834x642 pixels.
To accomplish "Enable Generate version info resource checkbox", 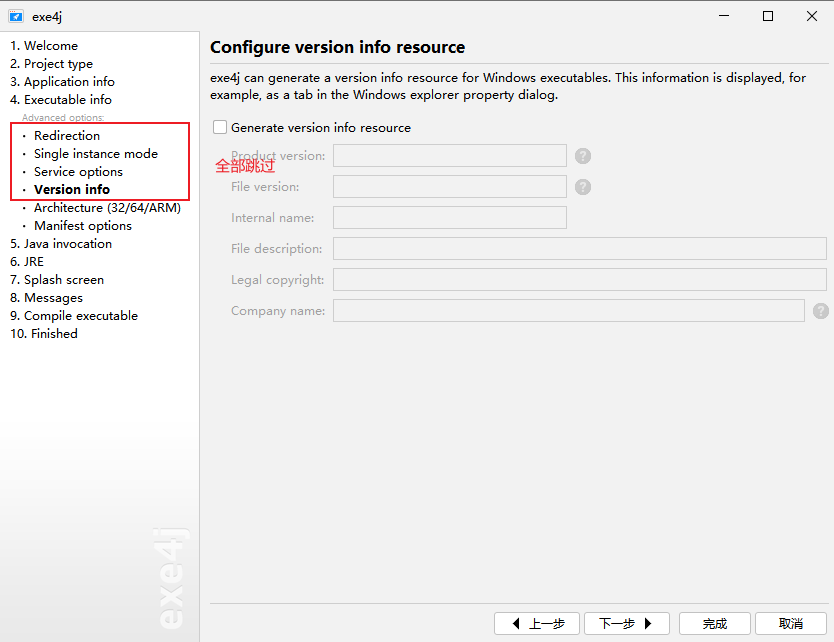I will tap(220, 128).
